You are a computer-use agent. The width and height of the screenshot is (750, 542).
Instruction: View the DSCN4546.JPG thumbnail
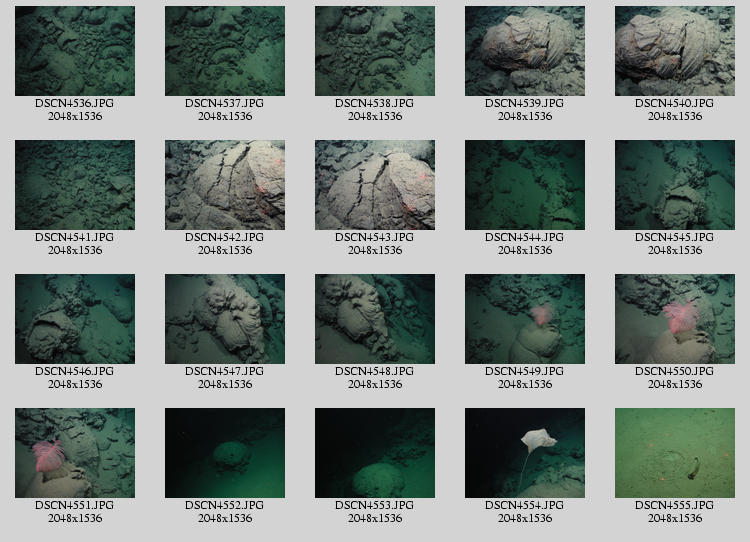[x=75, y=319]
